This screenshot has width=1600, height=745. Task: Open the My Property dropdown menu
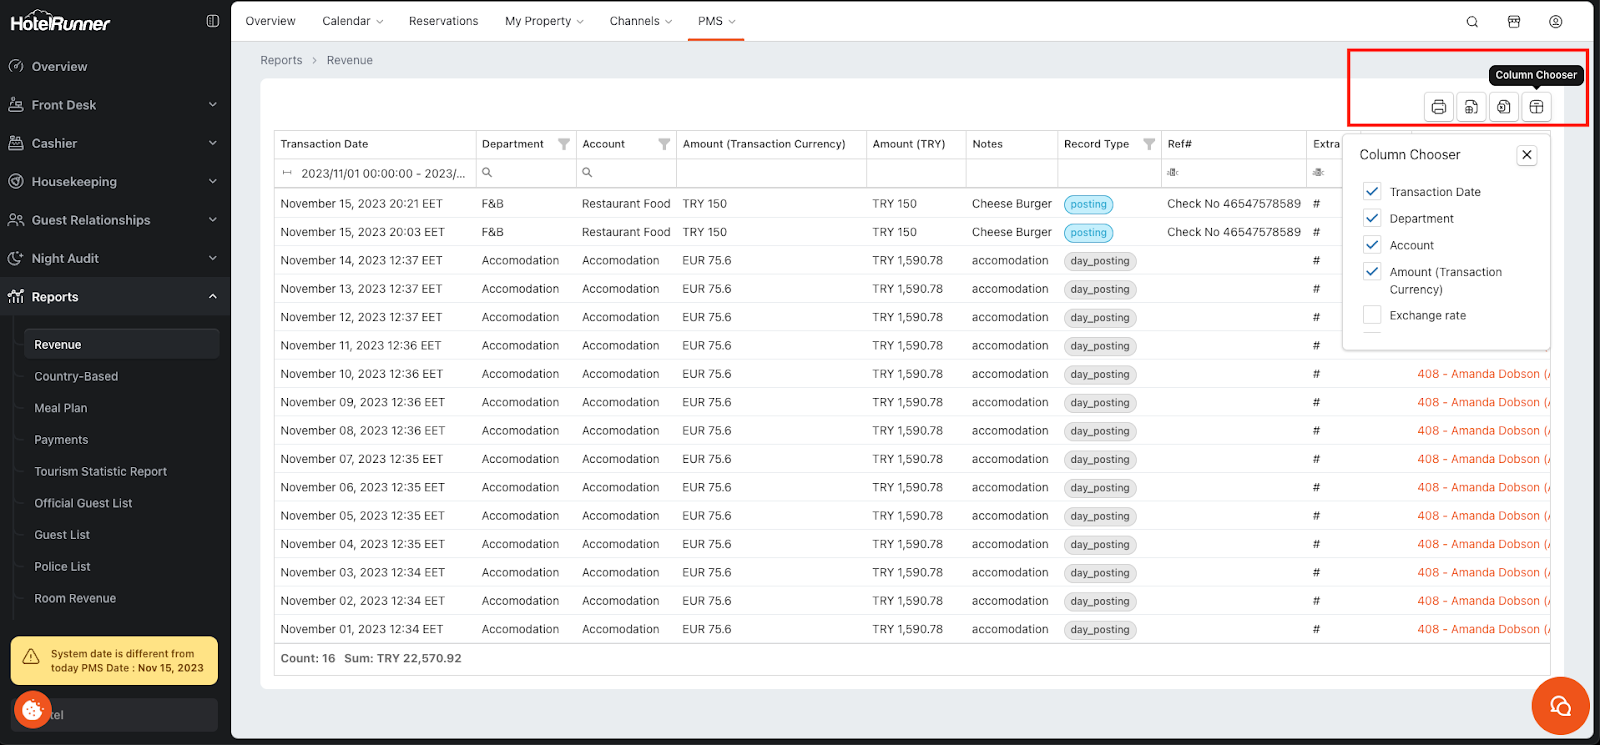(543, 21)
